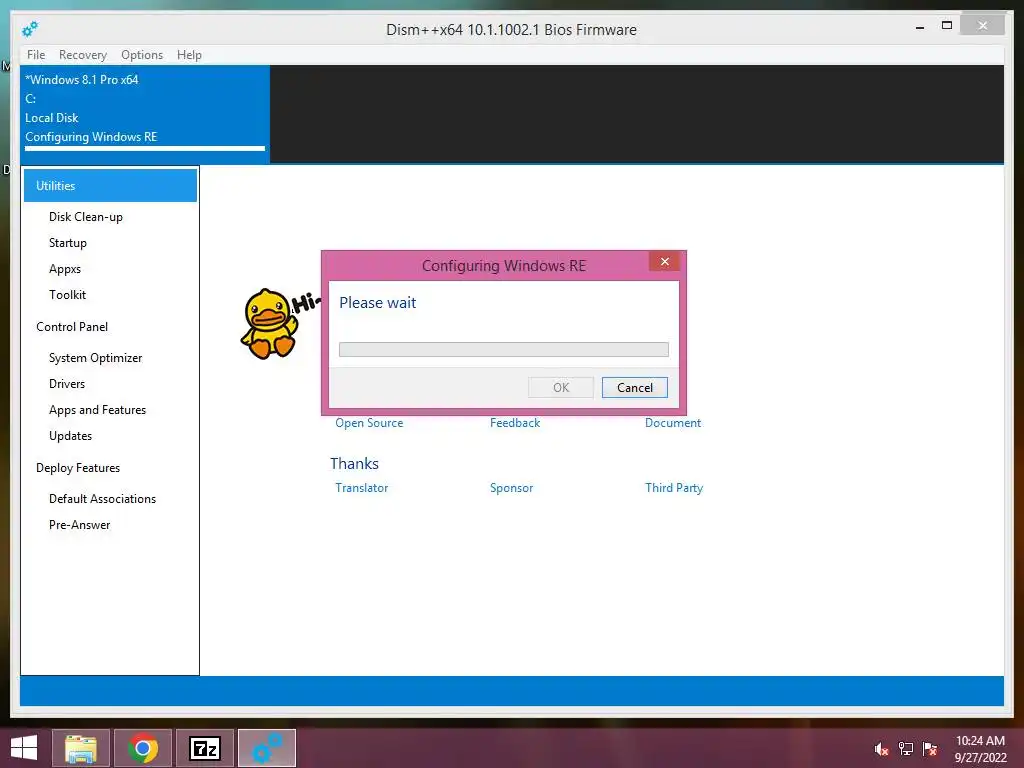
Task: Click the Configuring Windows RE progress bar under image tile
Action: pyautogui.click(x=145, y=148)
